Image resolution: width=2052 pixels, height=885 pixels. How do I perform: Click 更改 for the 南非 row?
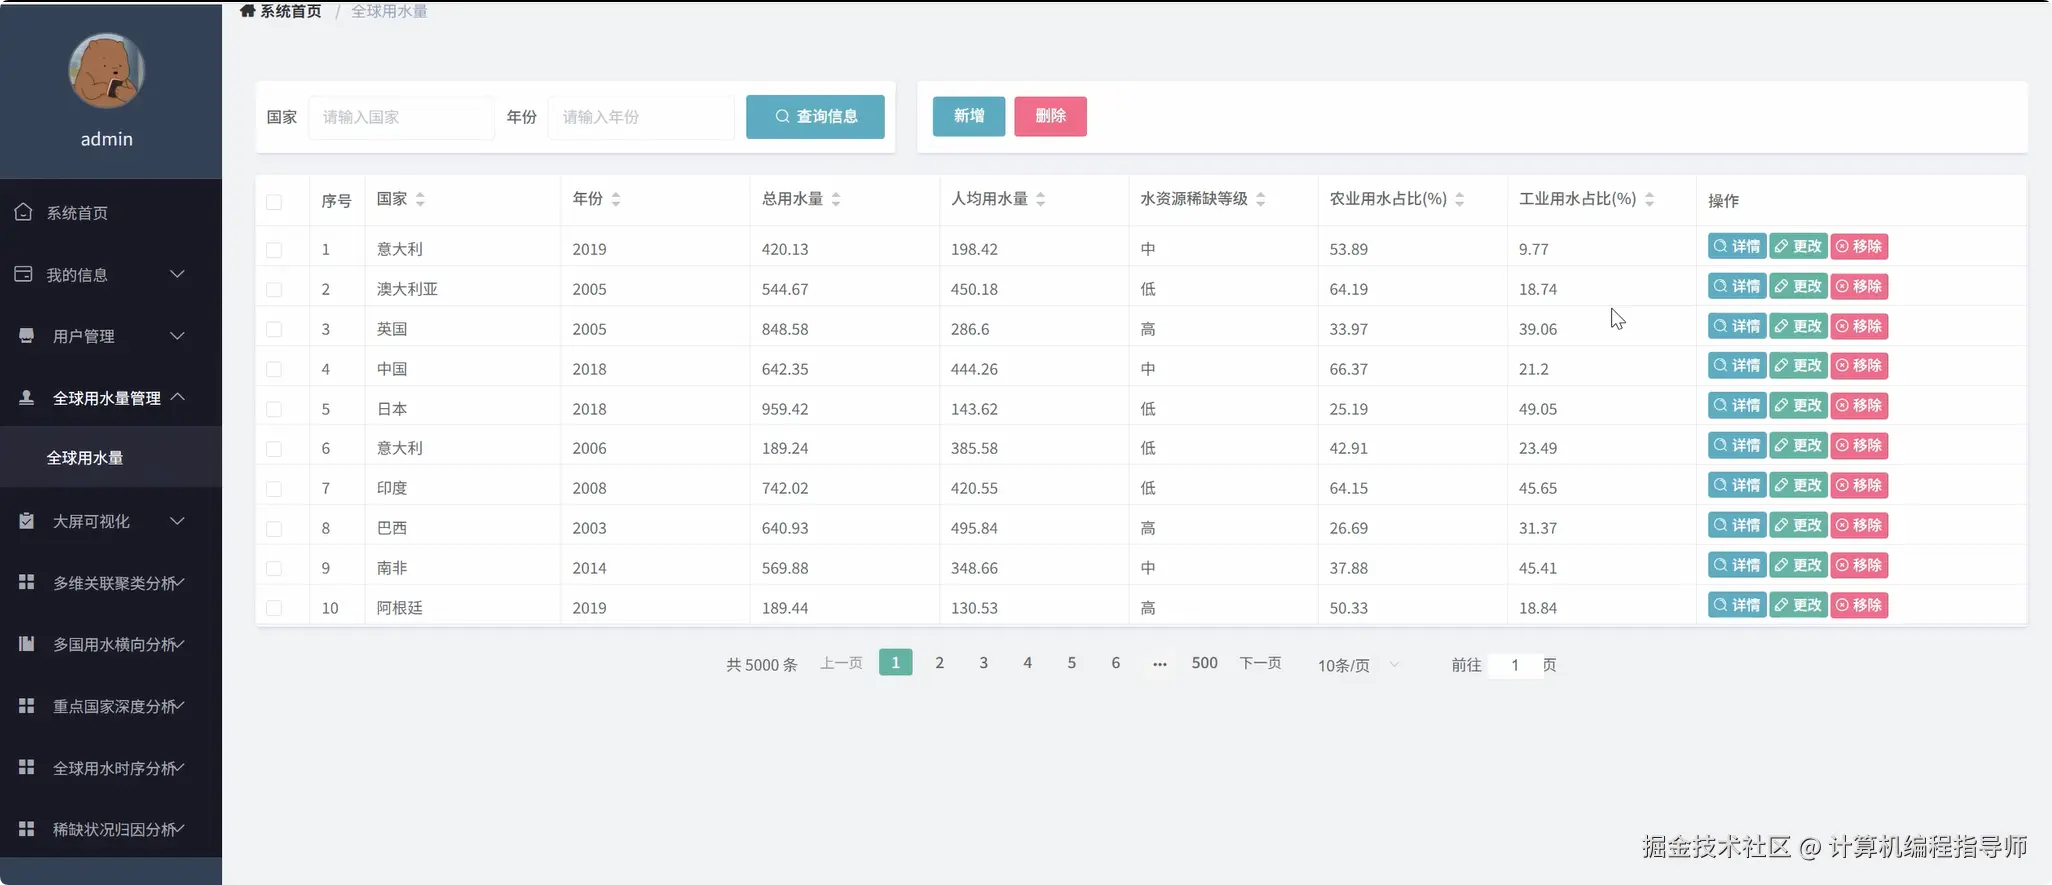click(x=1798, y=565)
